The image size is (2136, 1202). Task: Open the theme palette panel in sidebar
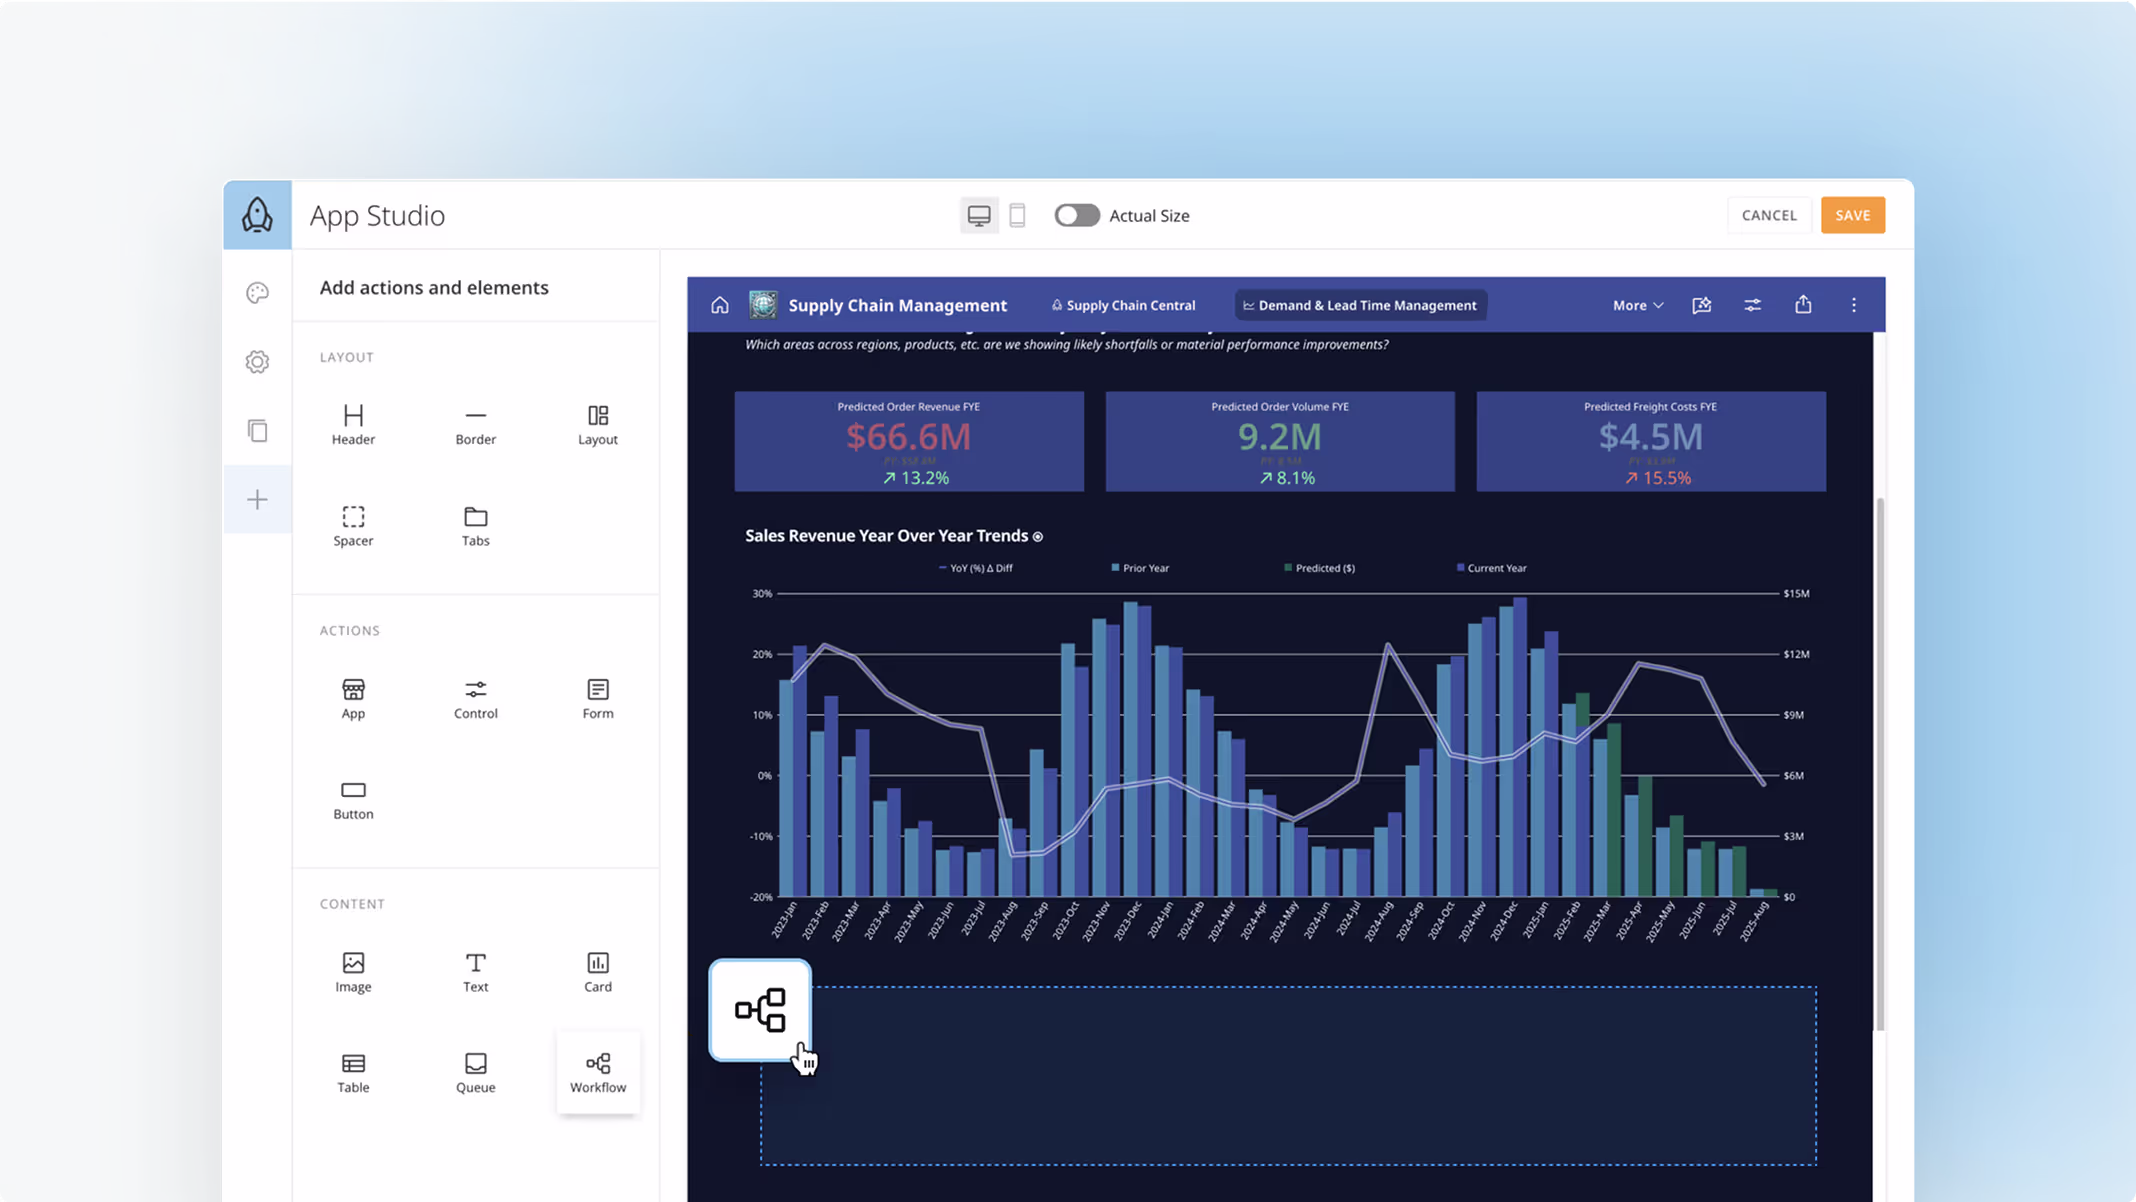pyautogui.click(x=257, y=292)
